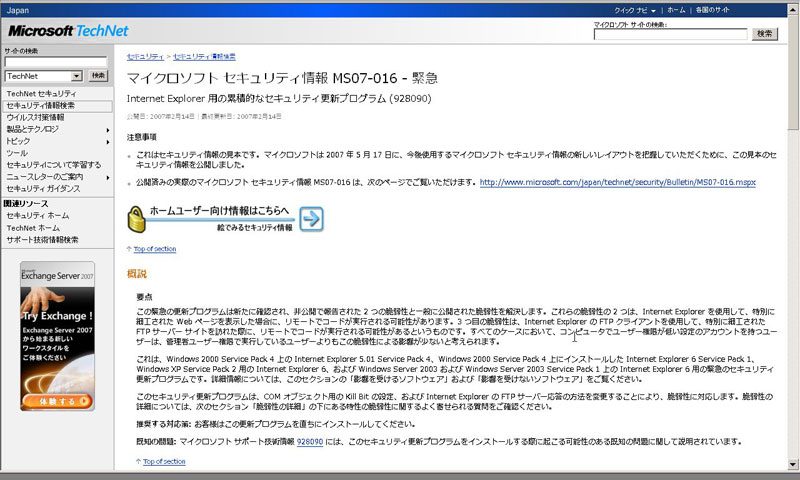This screenshot has width=800, height=480.
Task: Click the scroll up arrow of the scrollbar
Action: (x=793, y=9)
